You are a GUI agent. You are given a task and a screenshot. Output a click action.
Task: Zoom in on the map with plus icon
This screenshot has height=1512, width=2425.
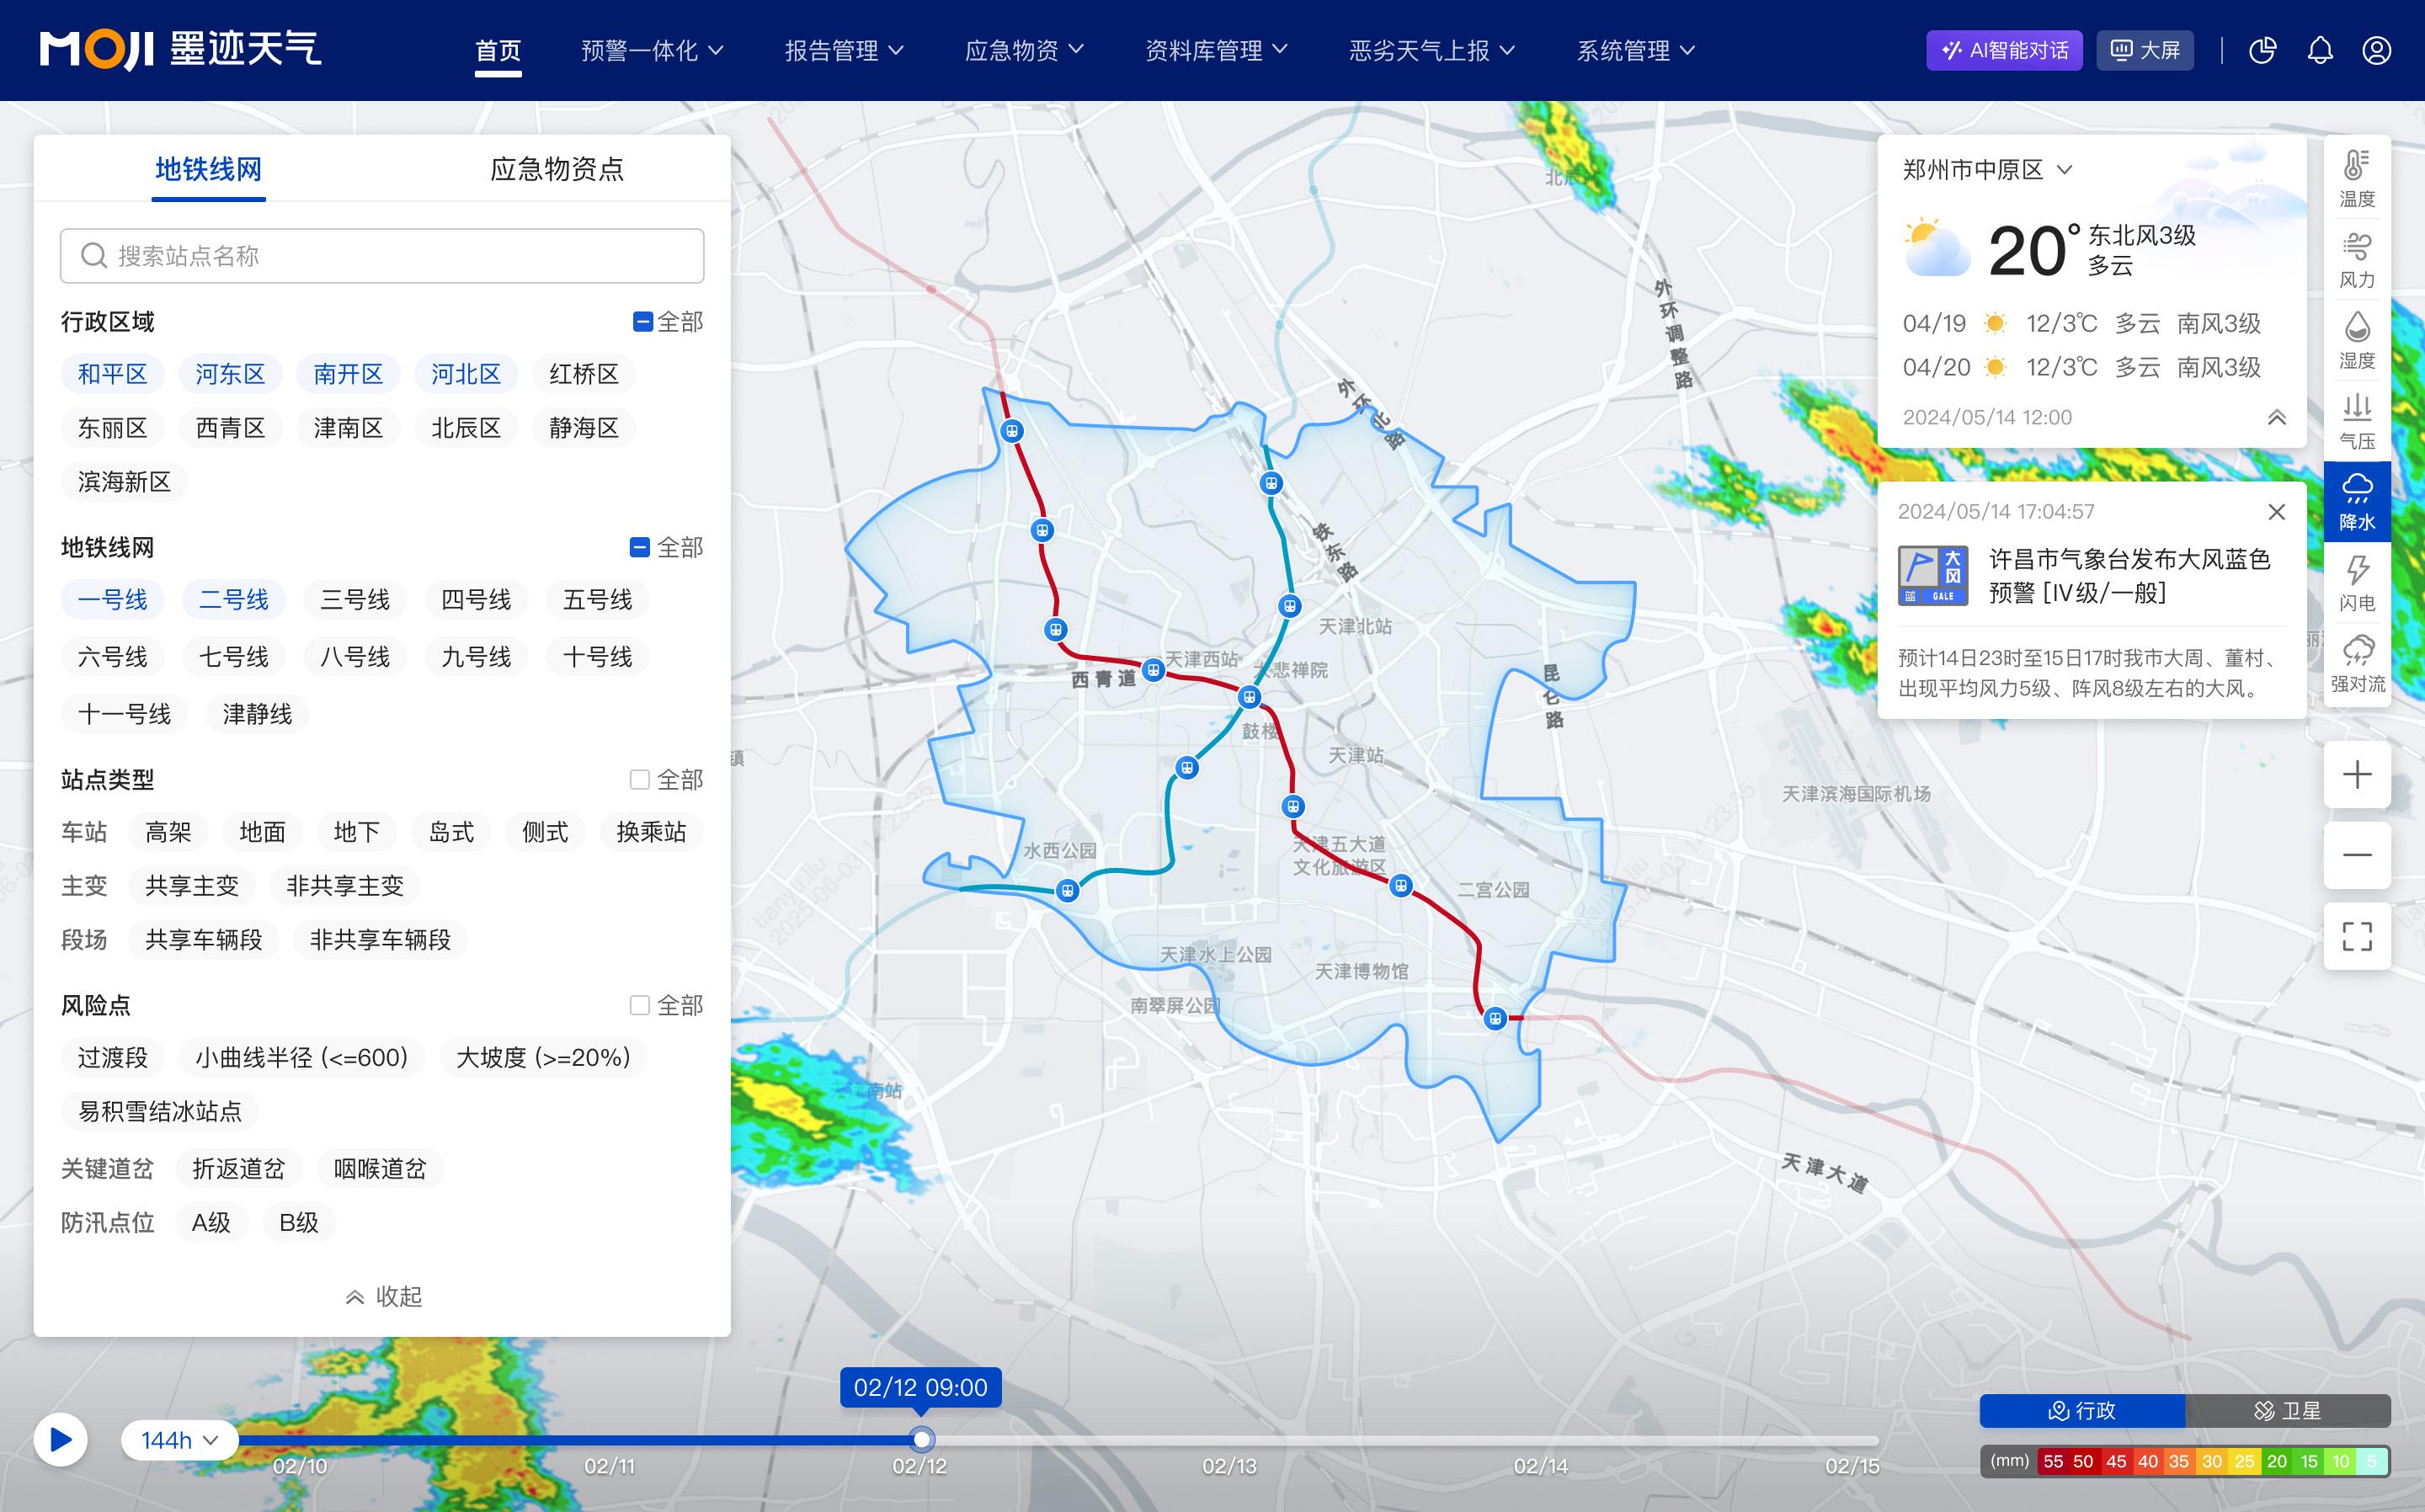click(x=2358, y=774)
